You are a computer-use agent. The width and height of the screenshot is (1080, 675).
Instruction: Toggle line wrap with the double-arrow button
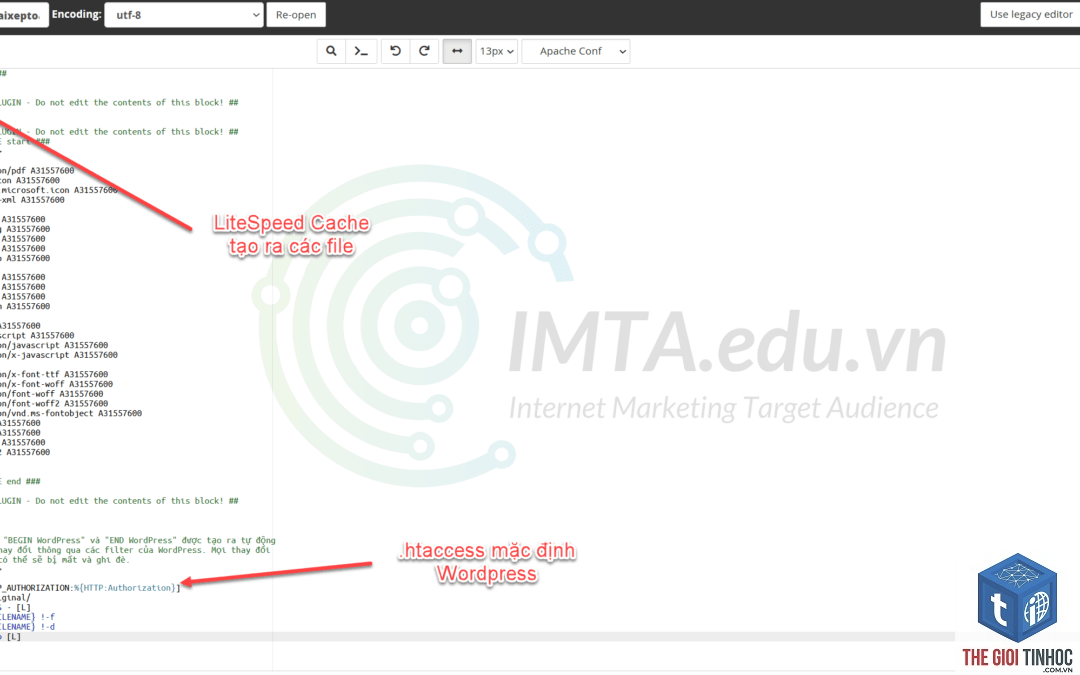click(457, 51)
